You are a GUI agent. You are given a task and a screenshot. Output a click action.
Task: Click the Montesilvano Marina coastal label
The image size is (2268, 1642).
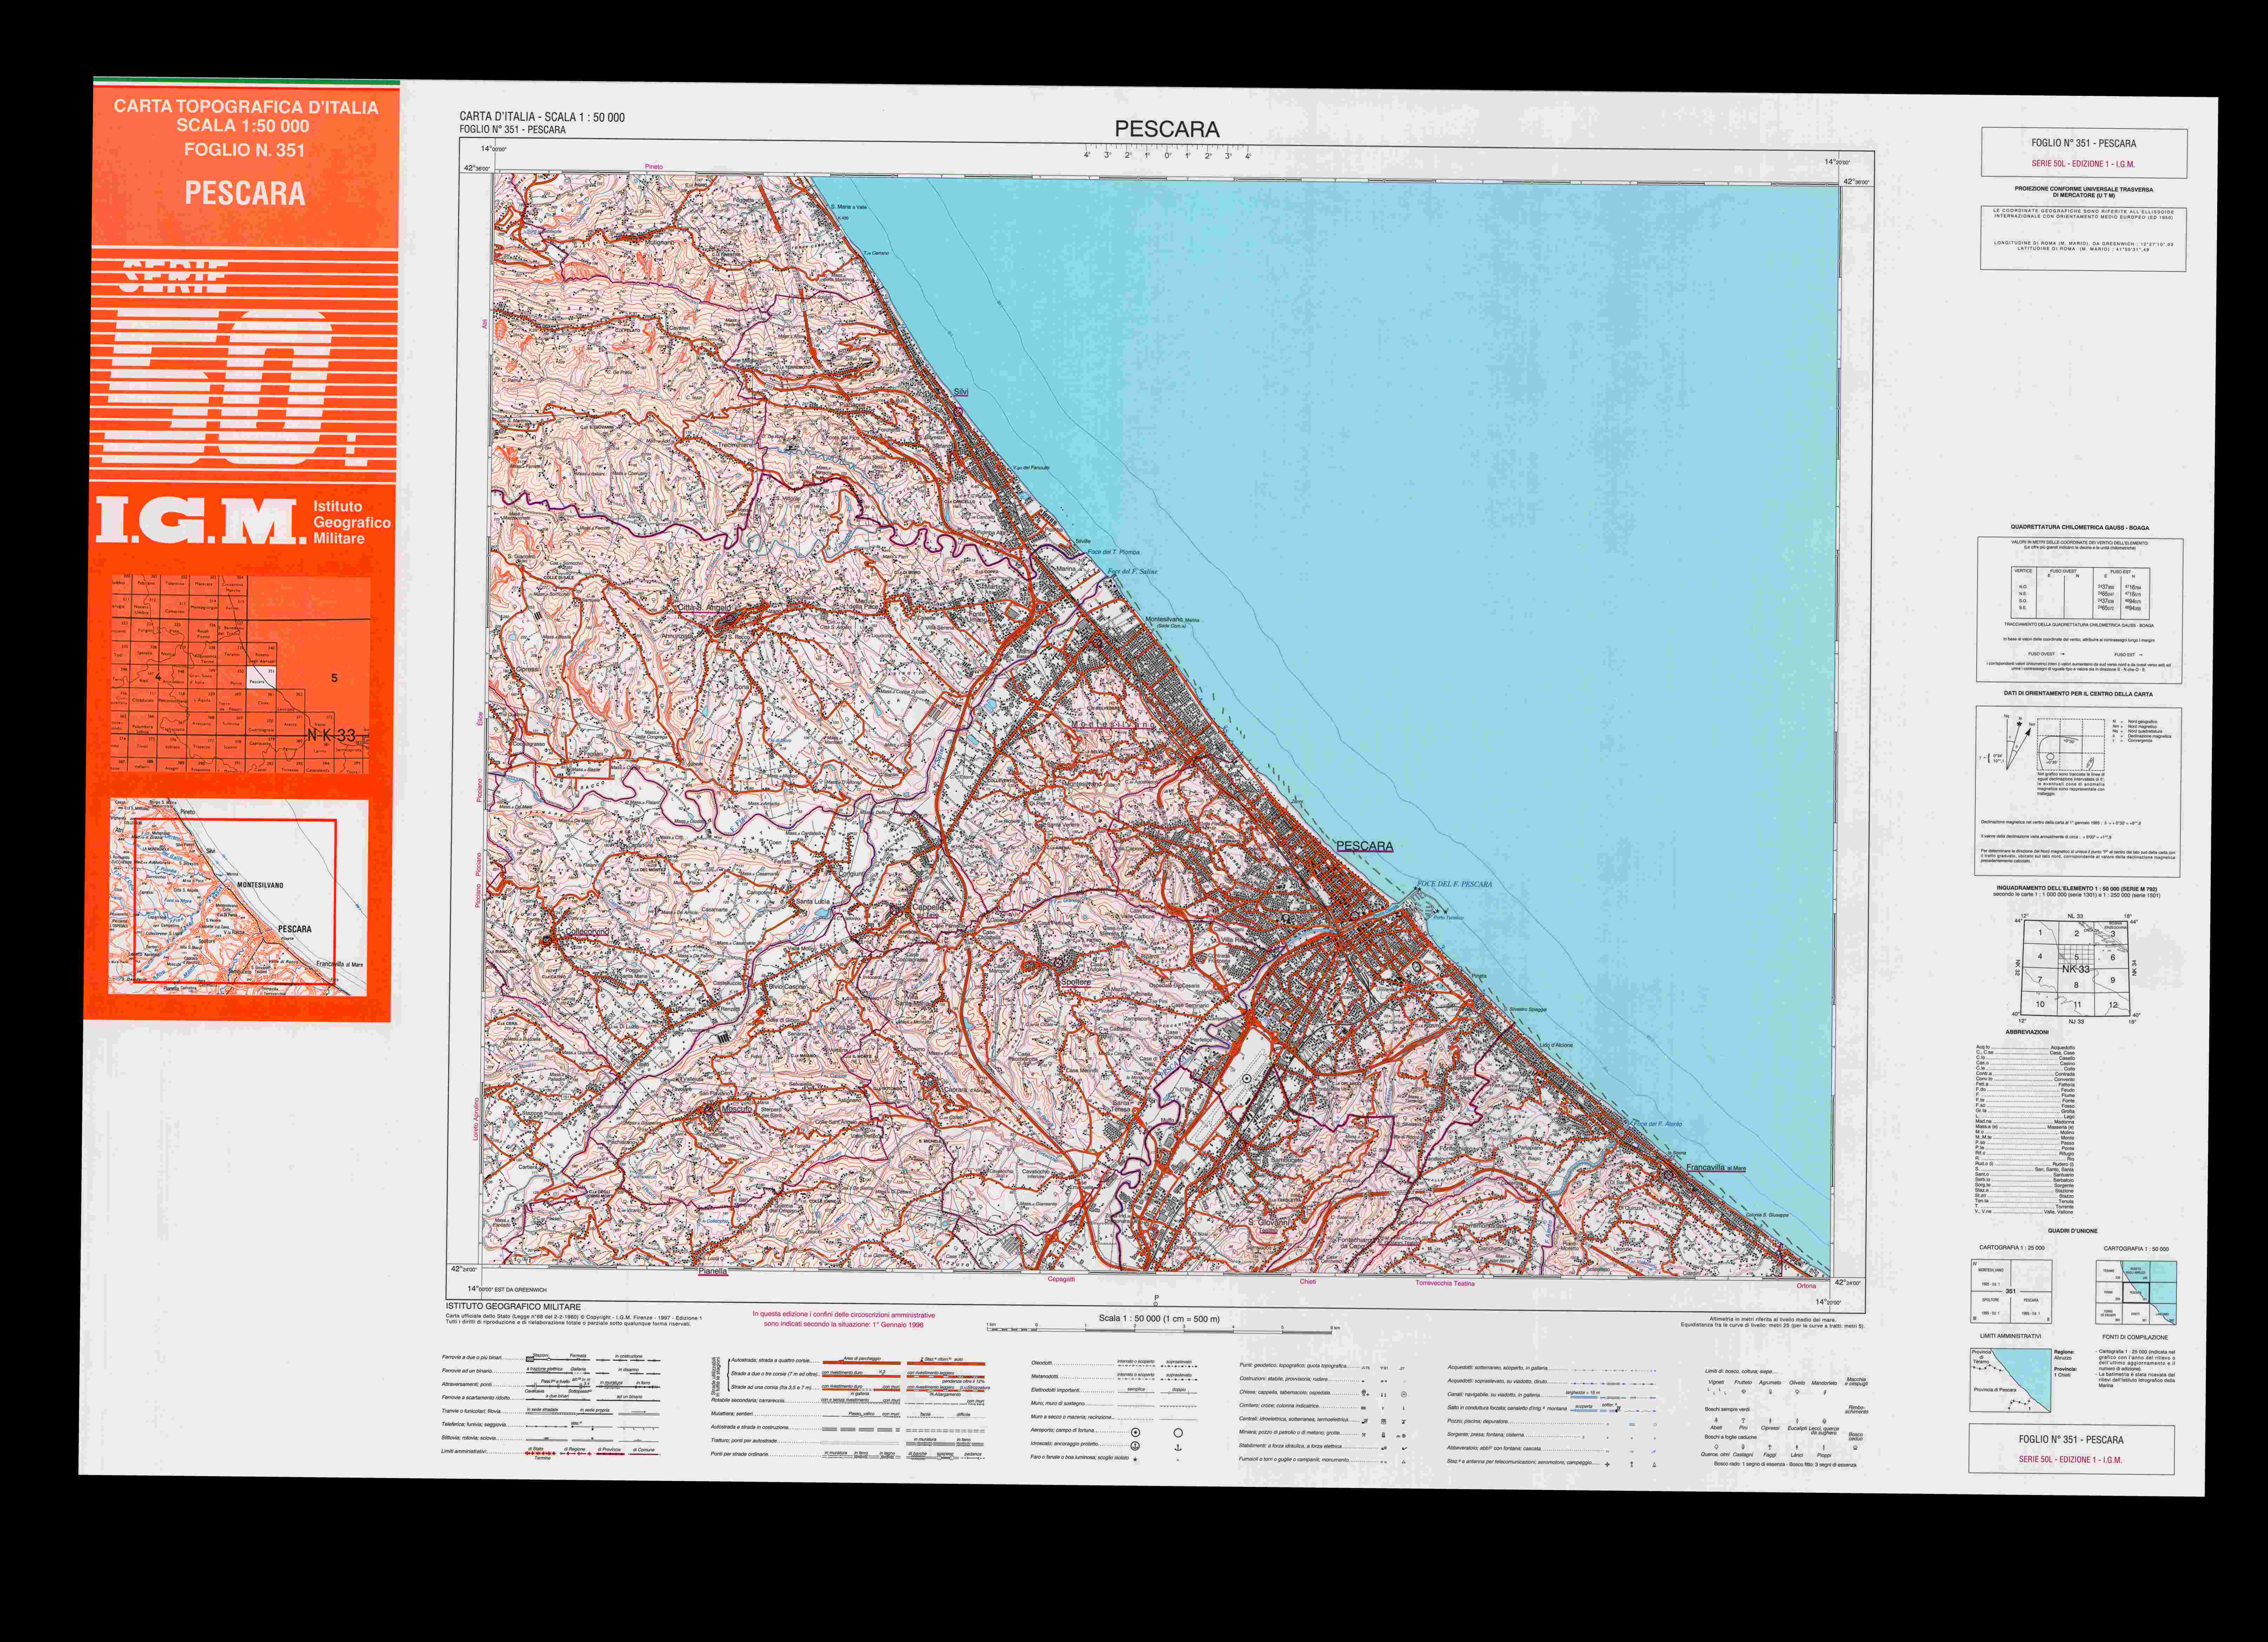click(x=1172, y=620)
